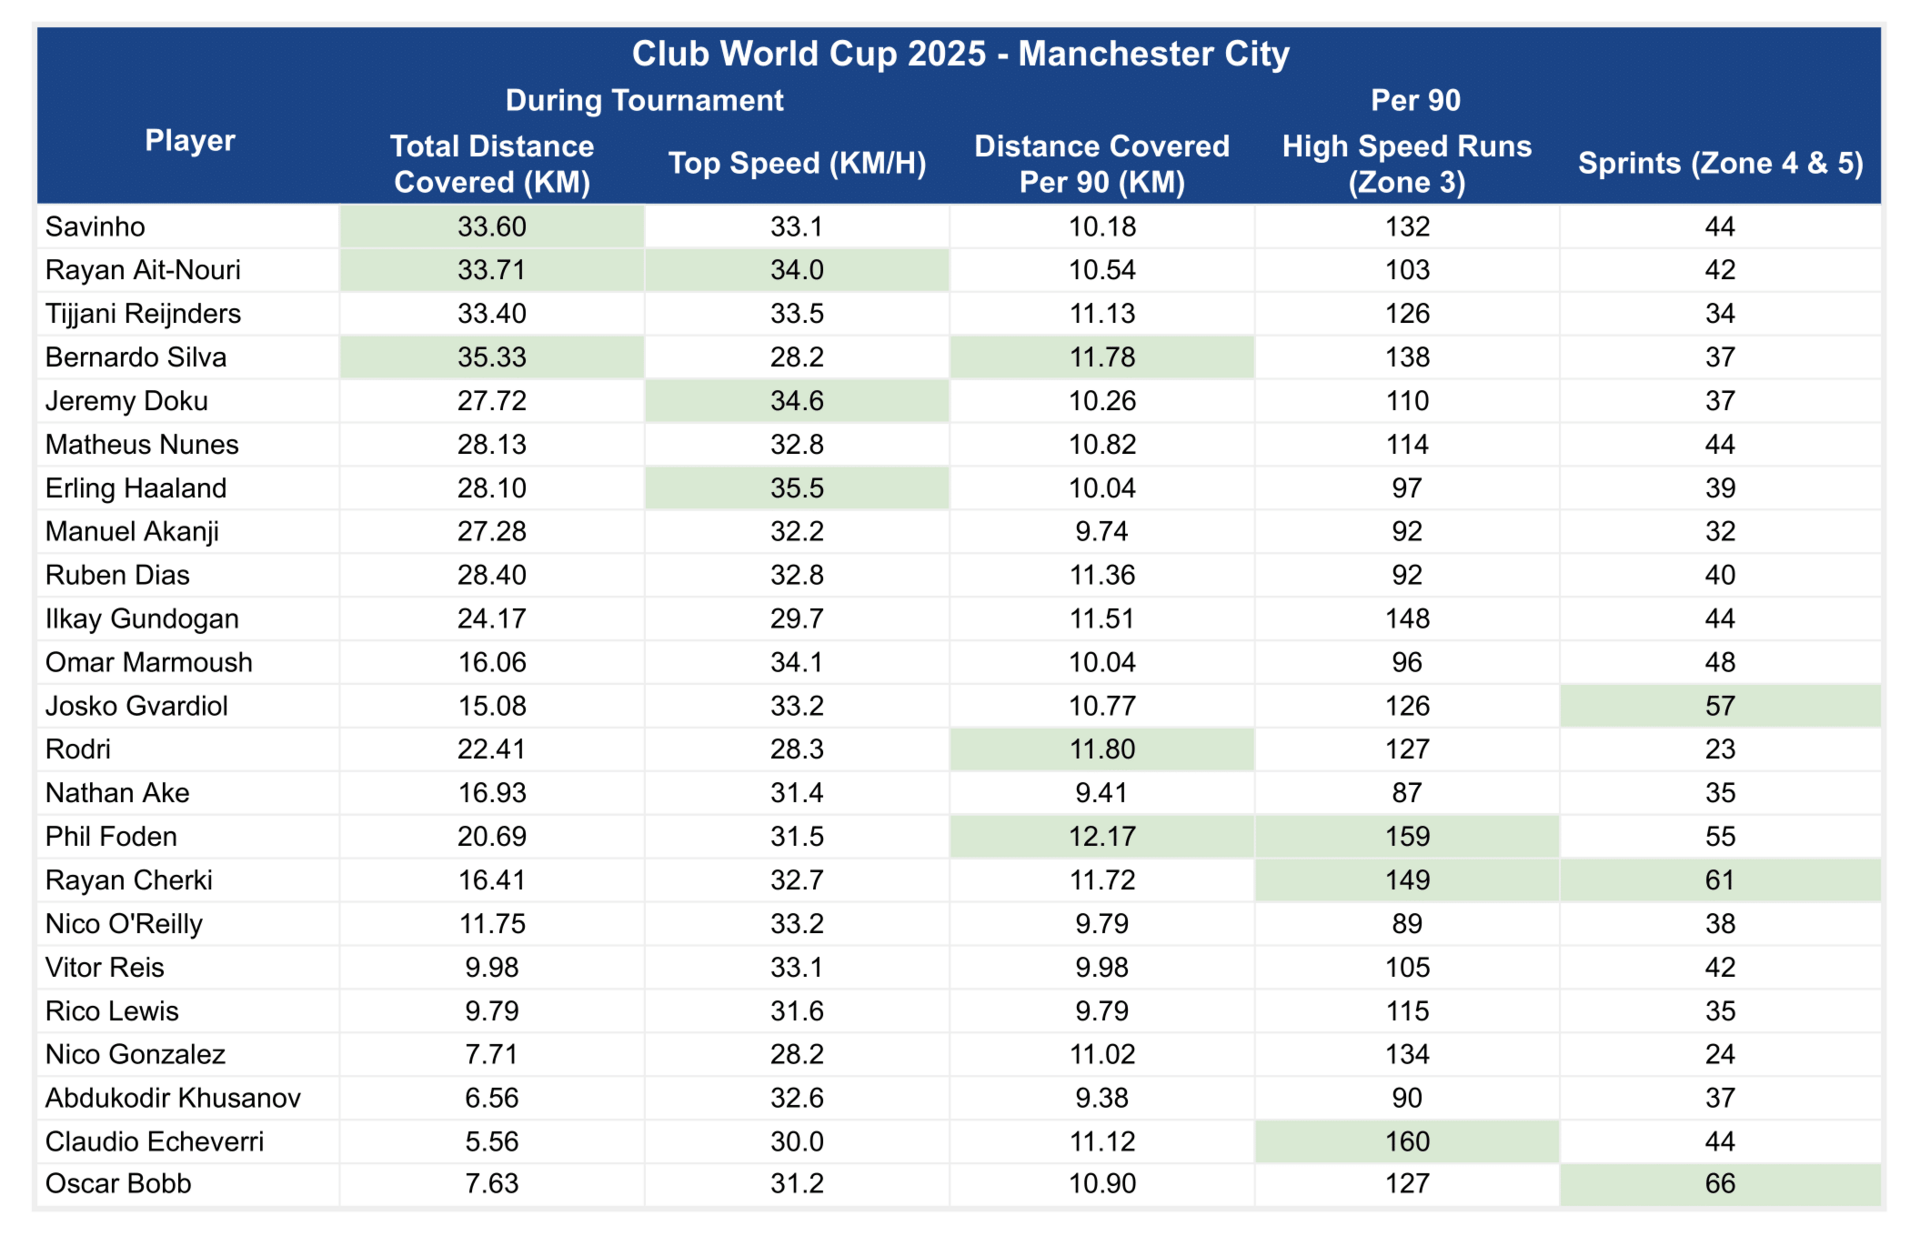Screen dimensions: 1920x1236
Task: Select the Total Distance Covered (KM) header
Action: coord(492,164)
